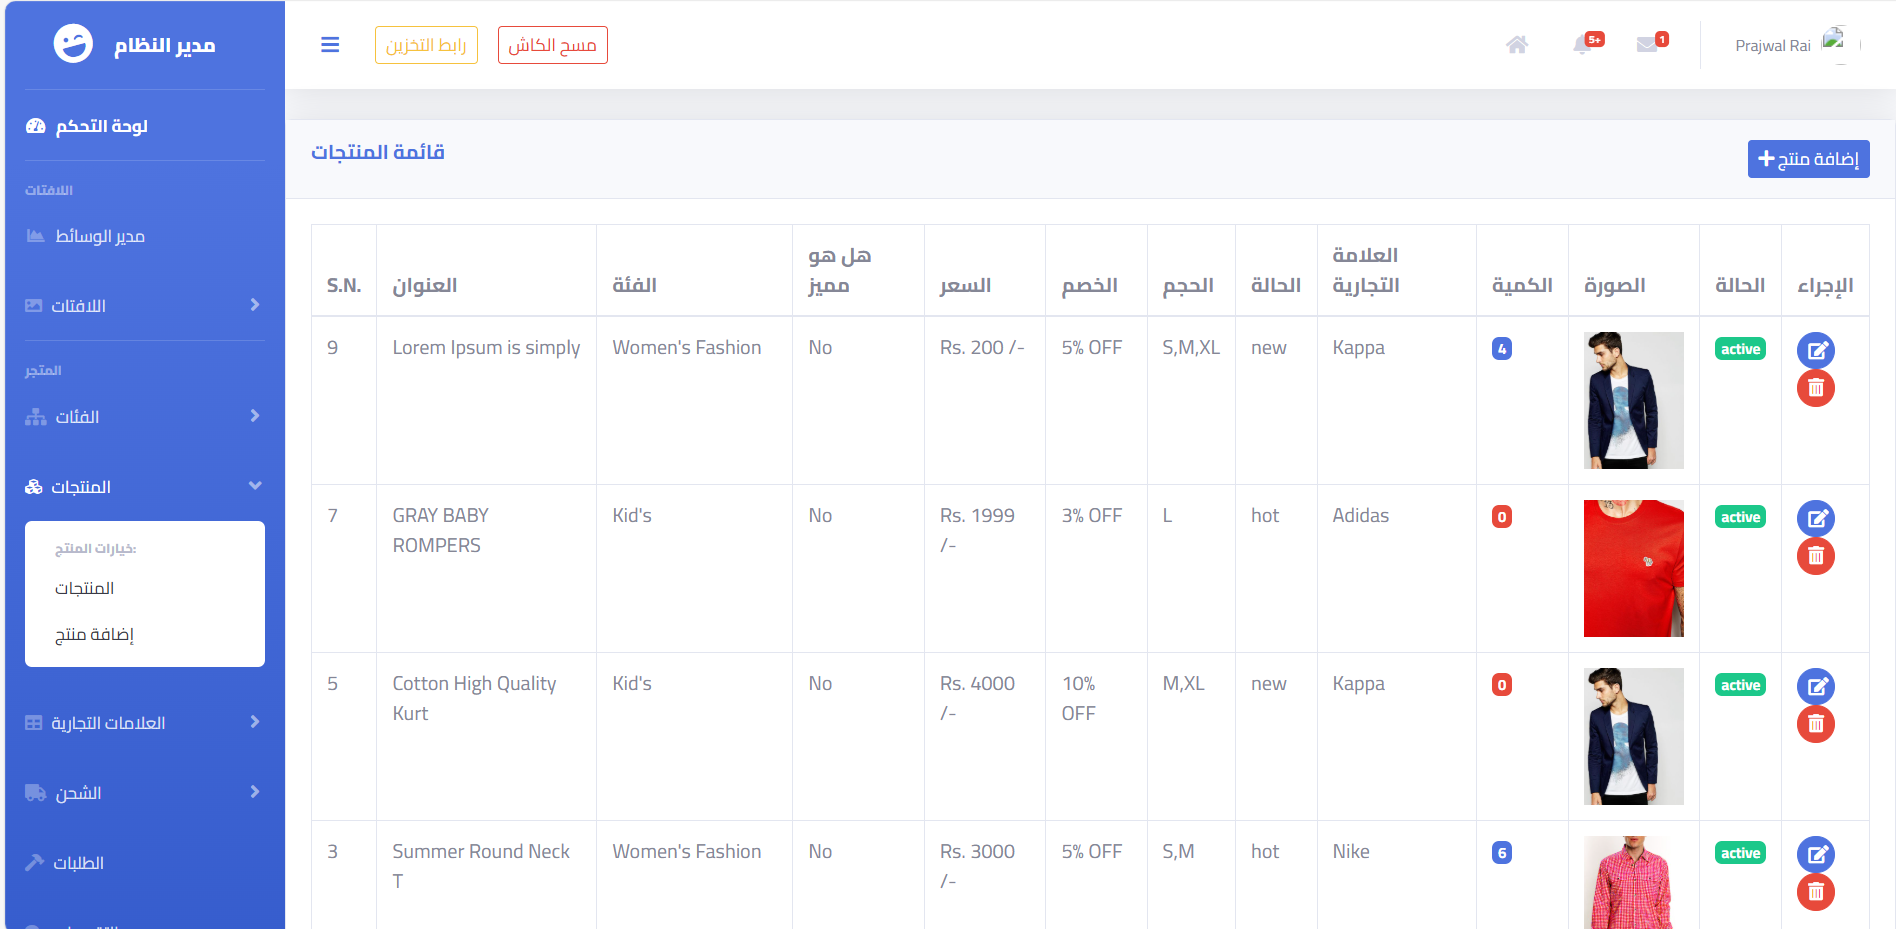Click the رابط التخزين button

point(426,45)
